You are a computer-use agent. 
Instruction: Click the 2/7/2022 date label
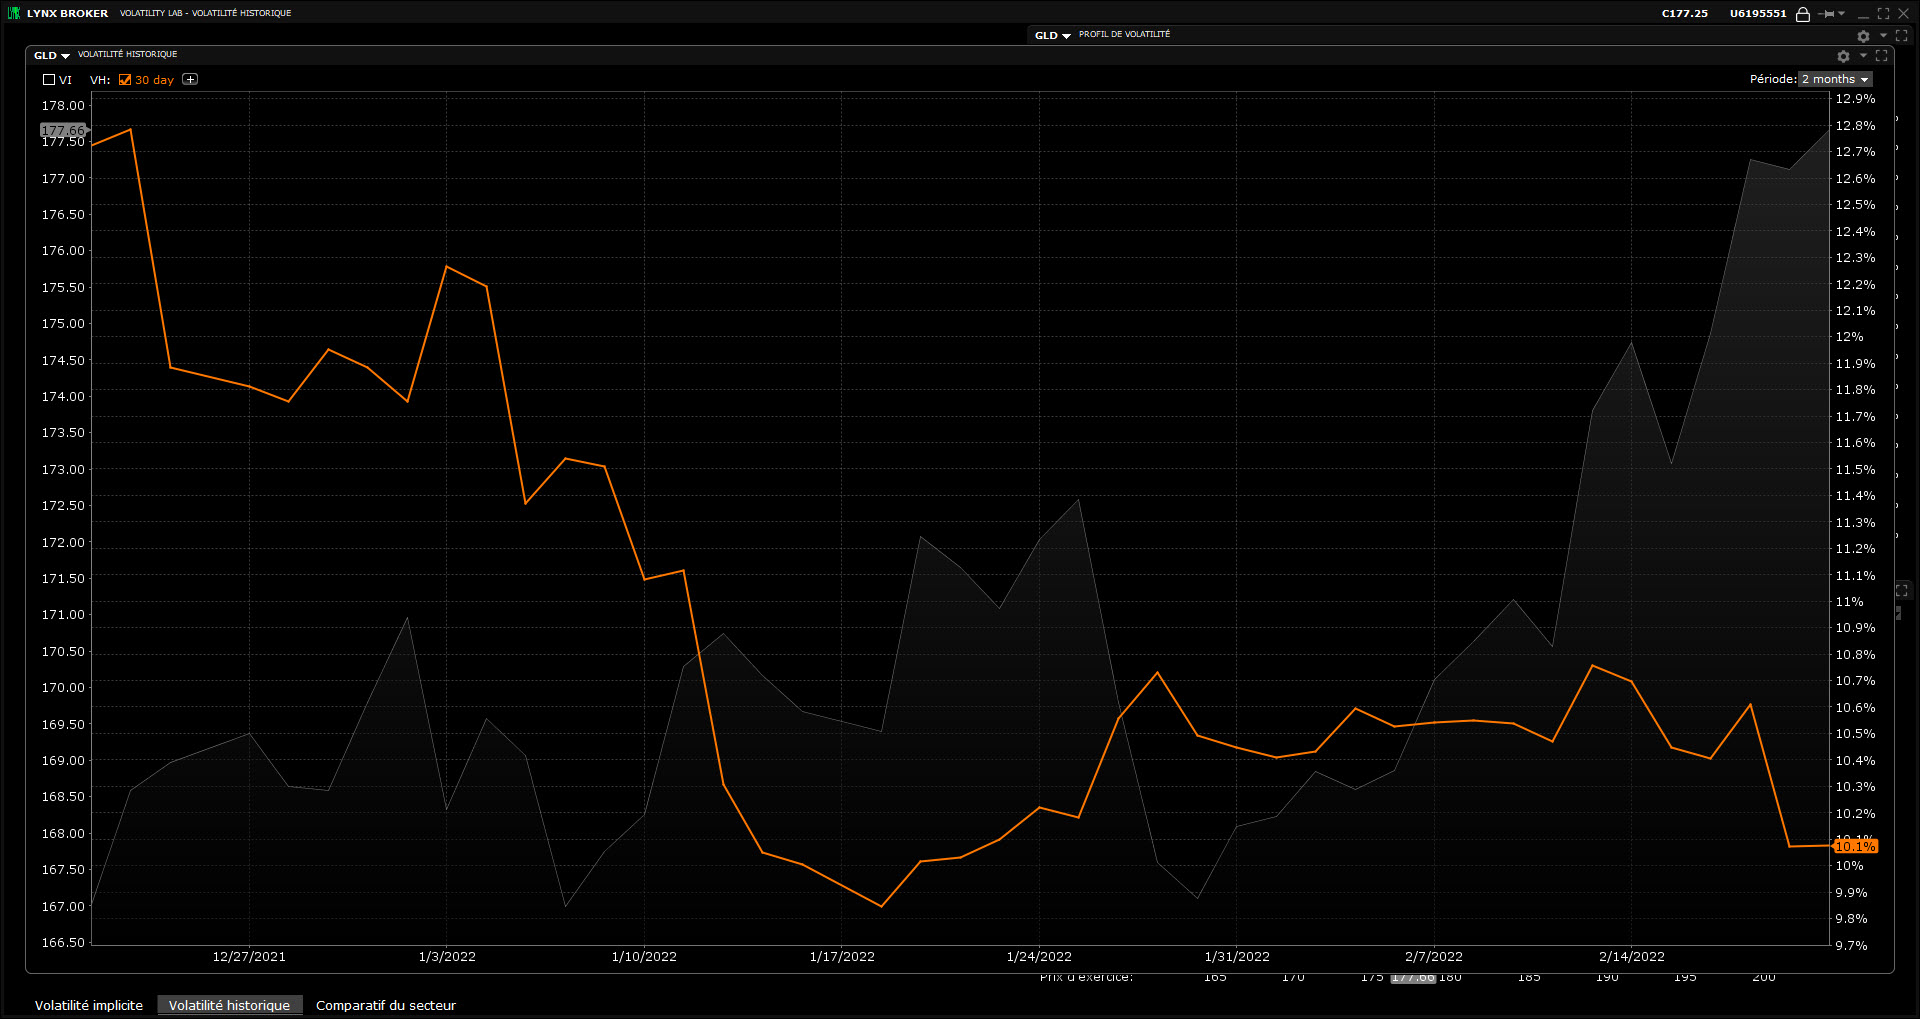click(1434, 956)
